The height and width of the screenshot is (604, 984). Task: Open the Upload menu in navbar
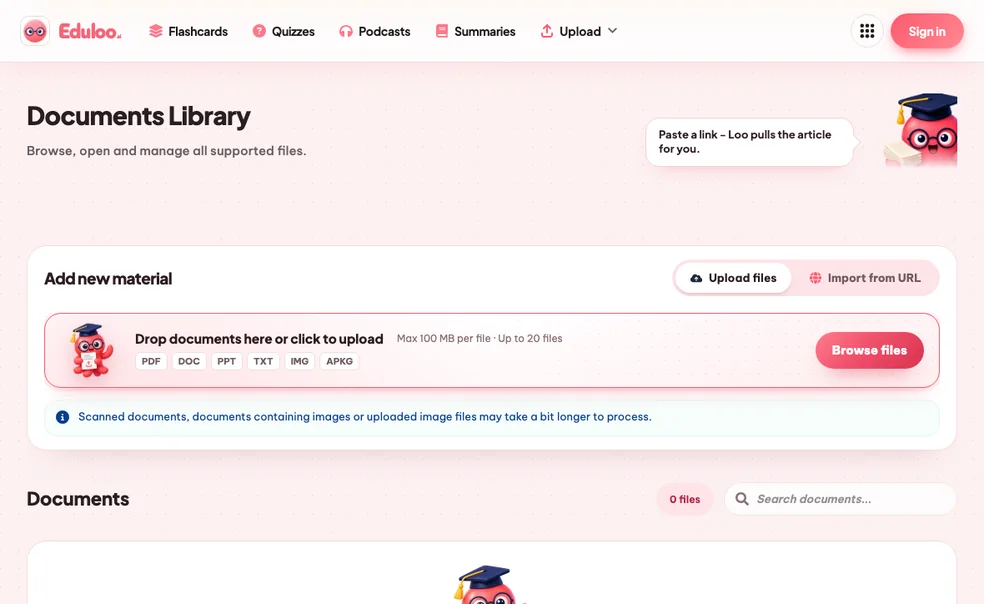coord(579,31)
